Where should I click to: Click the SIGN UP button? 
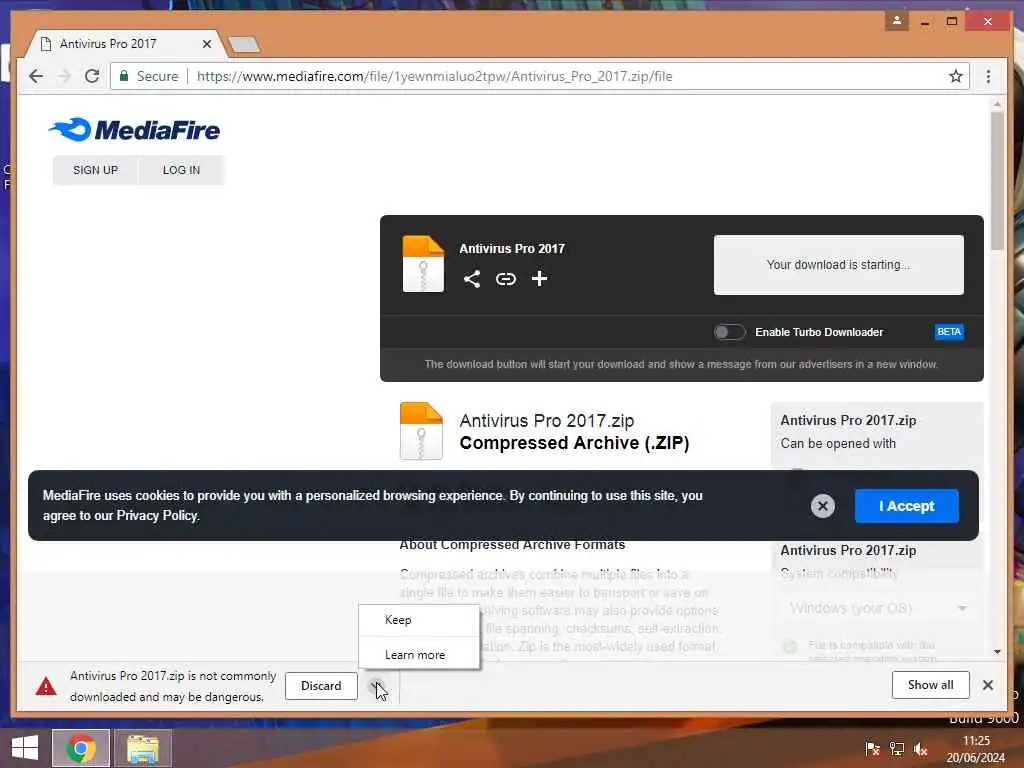click(x=95, y=170)
